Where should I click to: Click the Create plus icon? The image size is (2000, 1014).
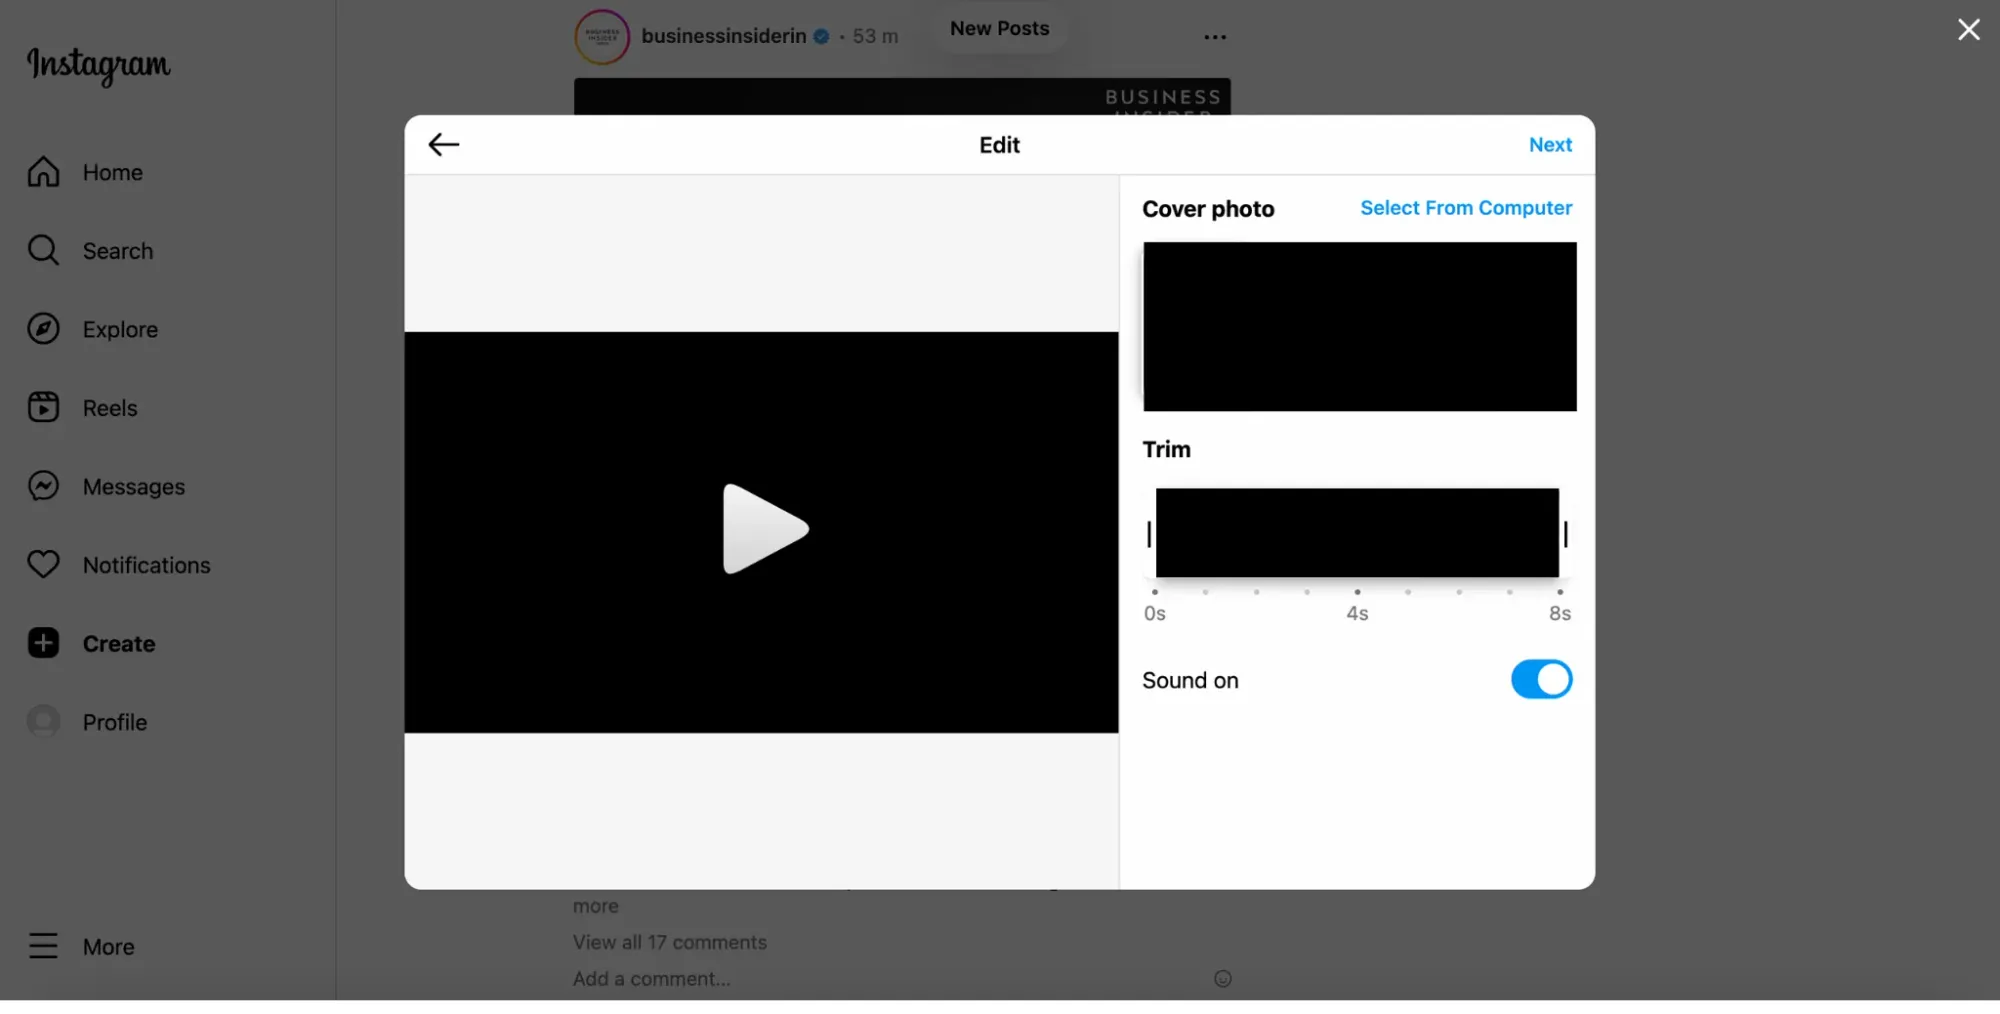tap(43, 643)
